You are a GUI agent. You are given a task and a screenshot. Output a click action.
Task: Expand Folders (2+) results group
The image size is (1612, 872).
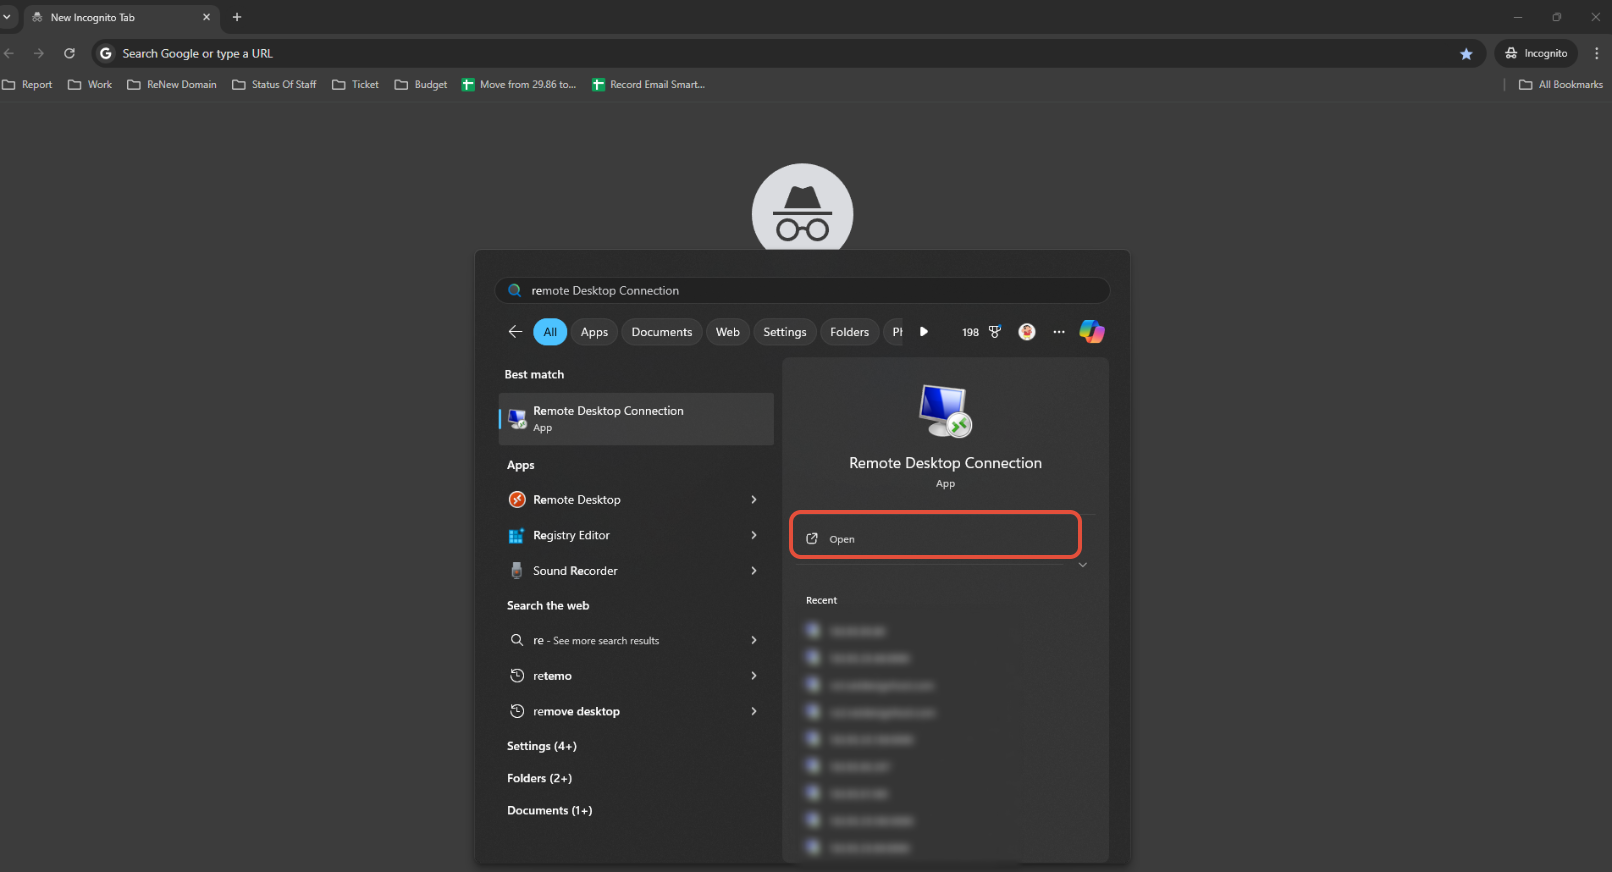coord(540,778)
